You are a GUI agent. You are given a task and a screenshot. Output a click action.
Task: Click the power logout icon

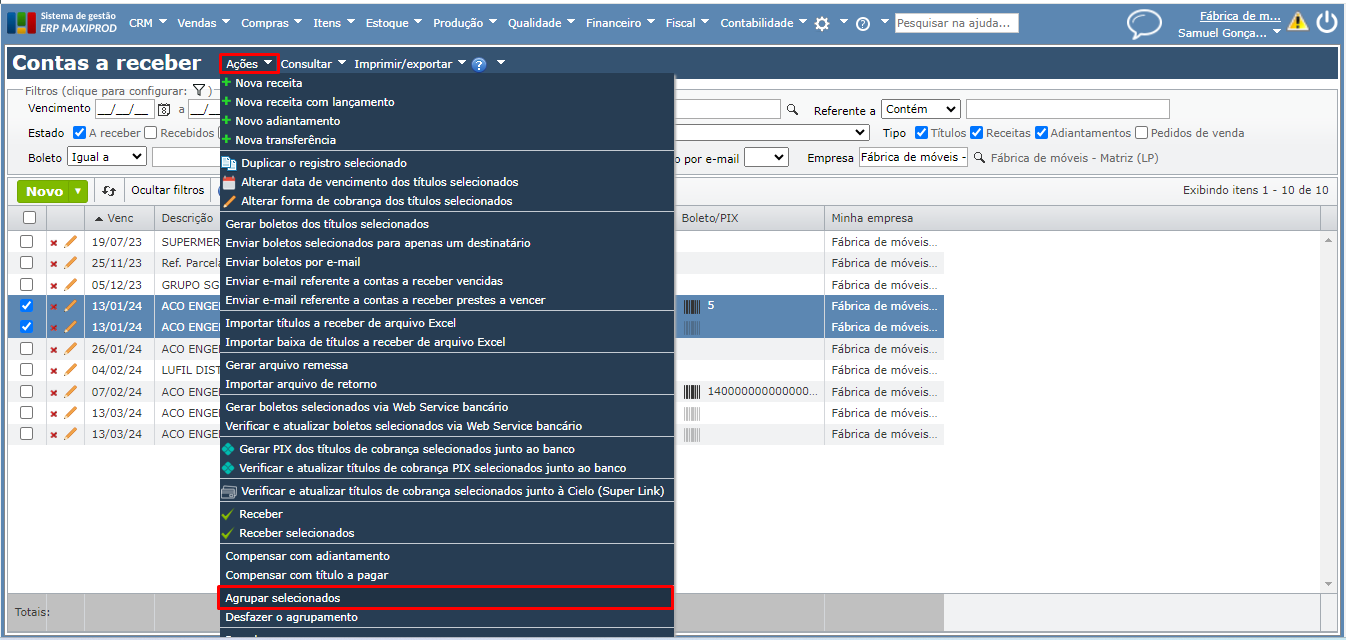tap(1326, 22)
